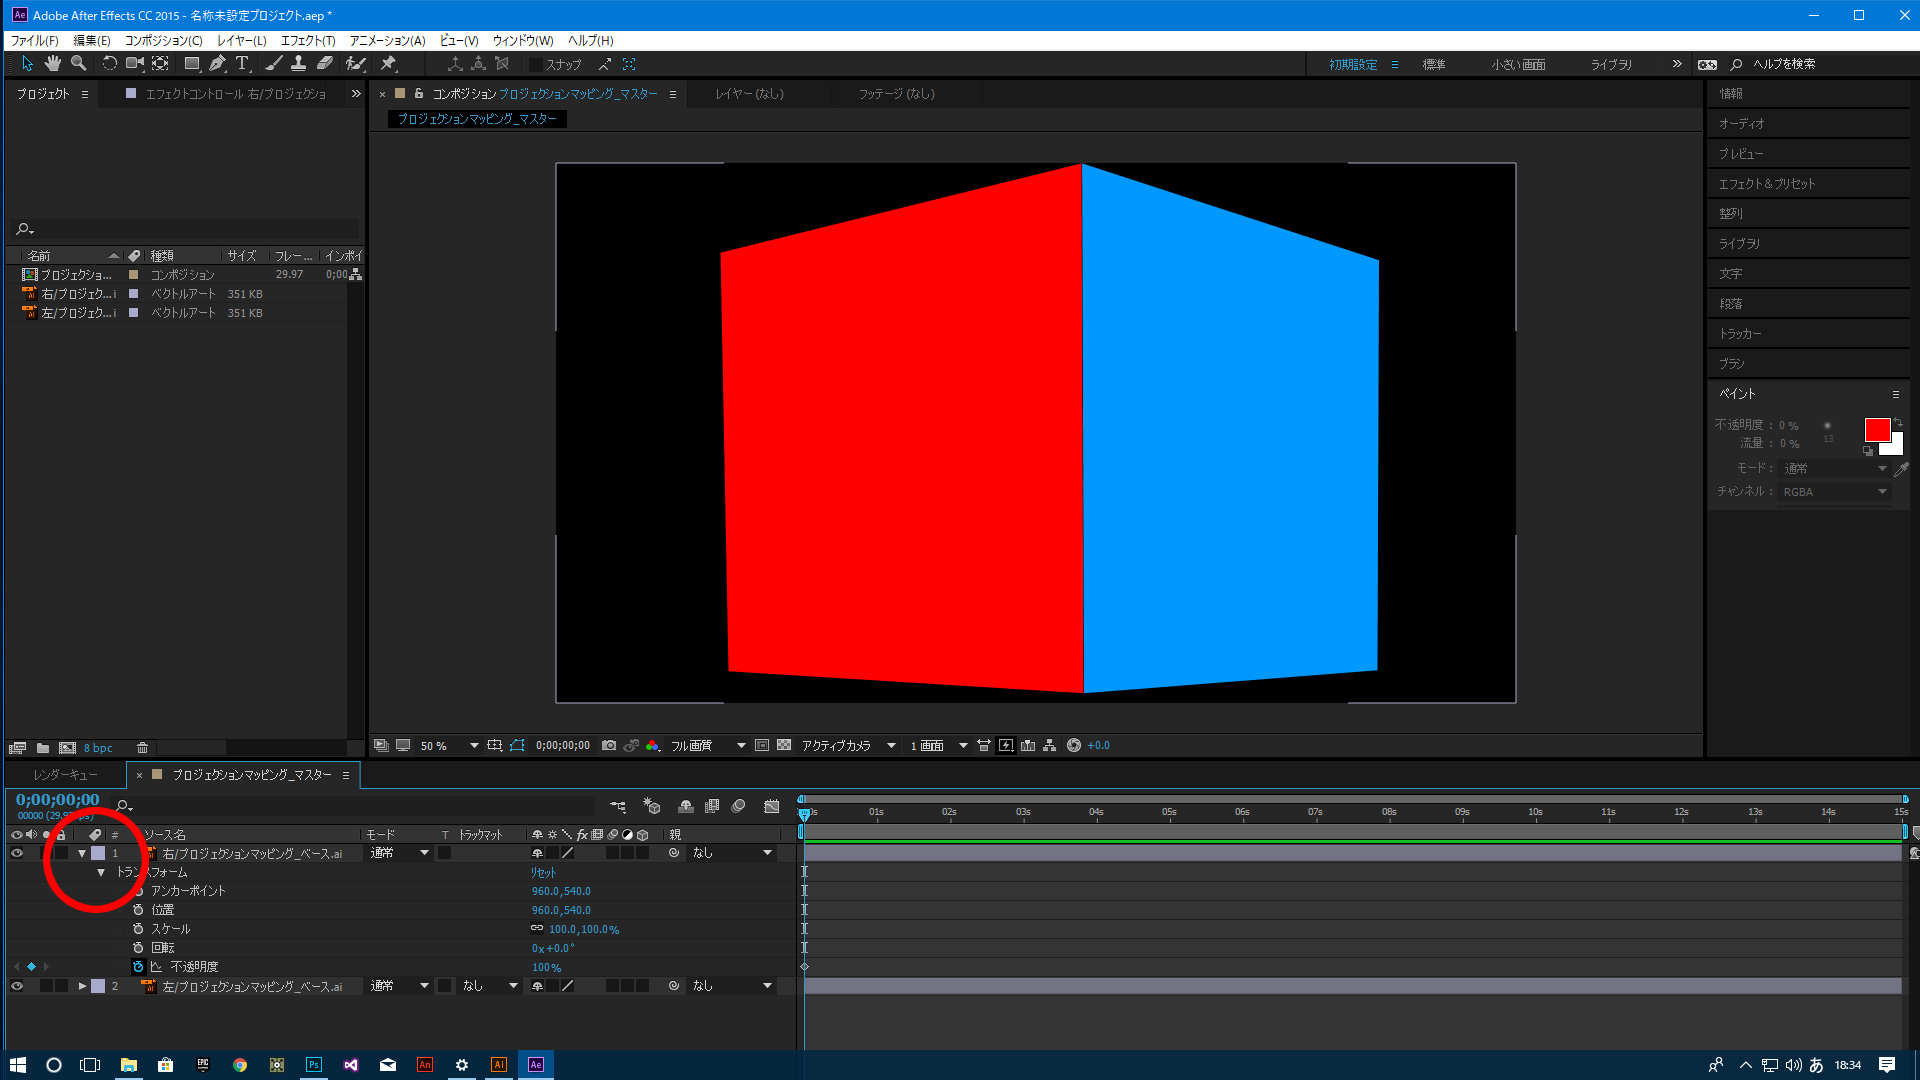This screenshot has height=1080, width=1920.
Task: Open the フル画質 resolution dropdown
Action: point(708,746)
